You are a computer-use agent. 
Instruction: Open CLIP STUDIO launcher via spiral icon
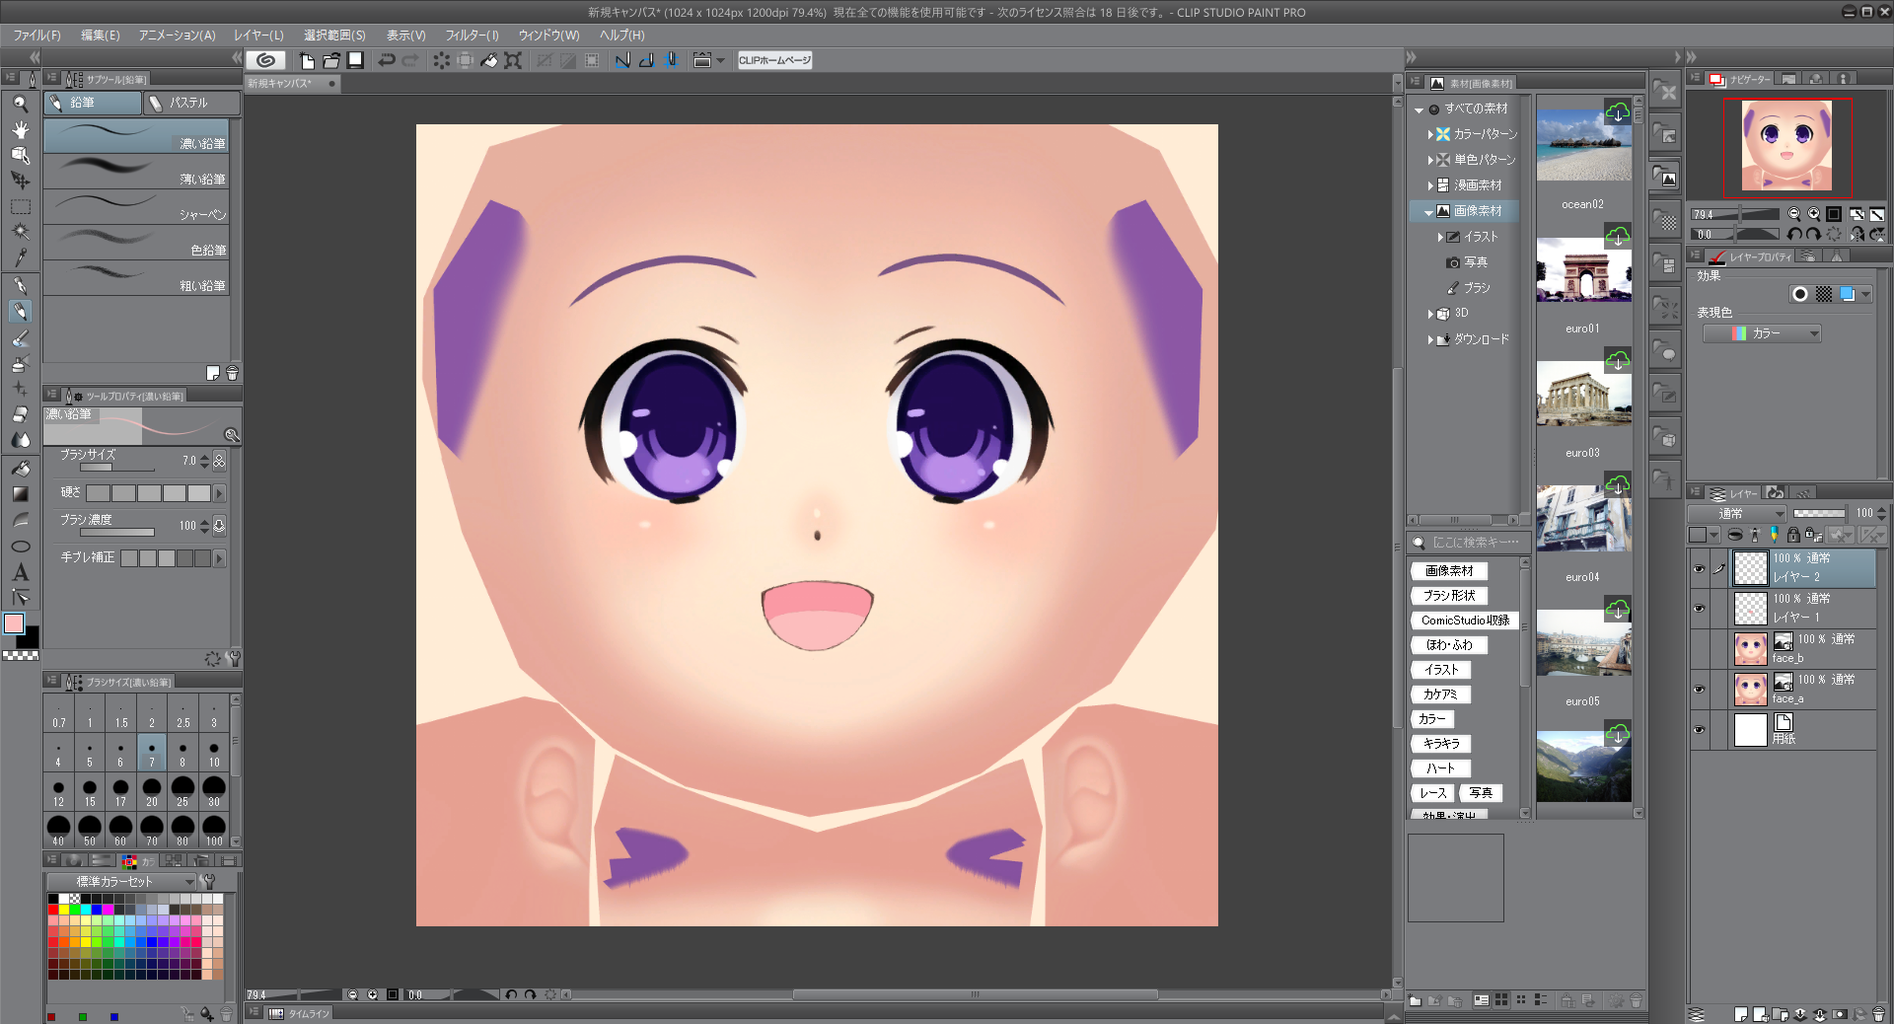click(x=266, y=60)
